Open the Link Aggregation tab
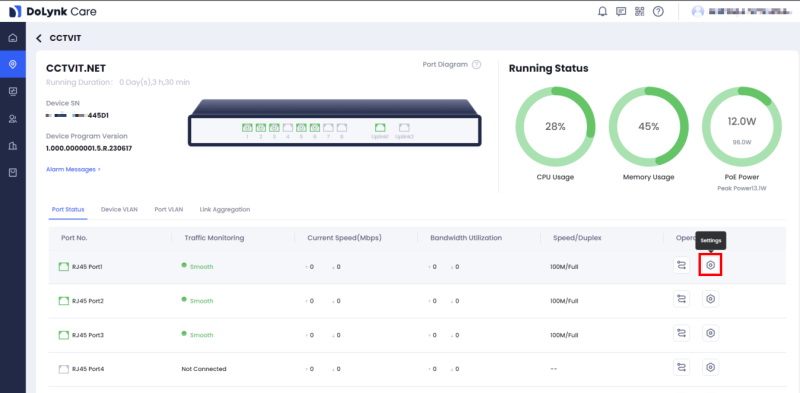The image size is (800, 393). point(225,209)
